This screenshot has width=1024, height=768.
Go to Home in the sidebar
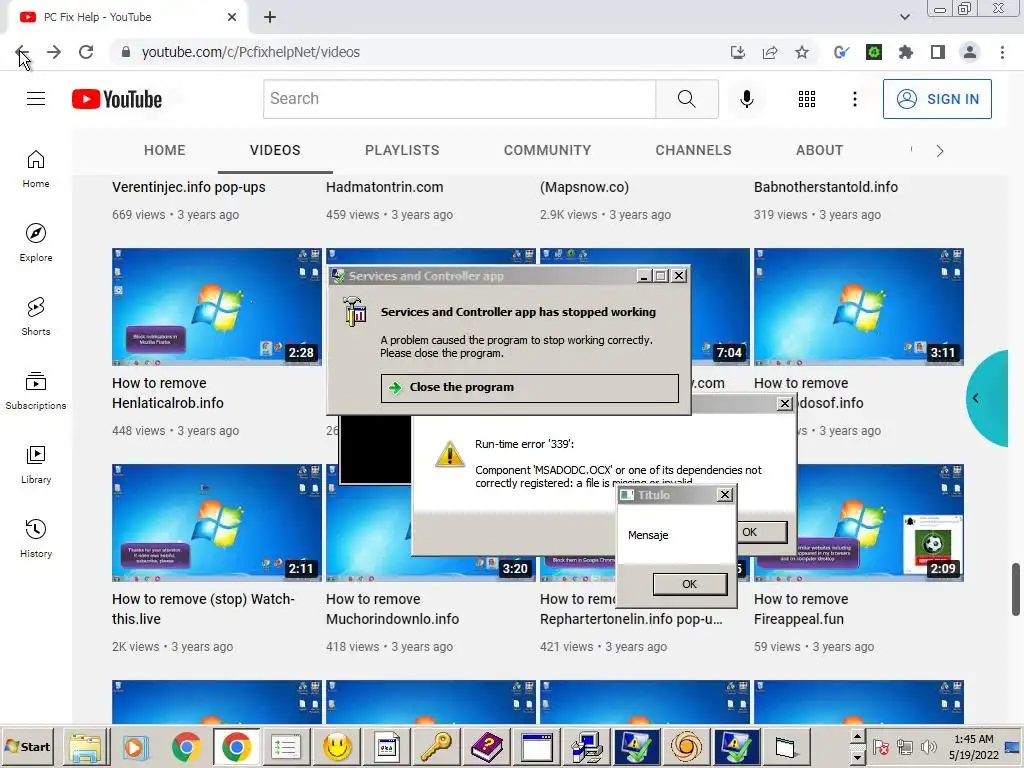(36, 169)
